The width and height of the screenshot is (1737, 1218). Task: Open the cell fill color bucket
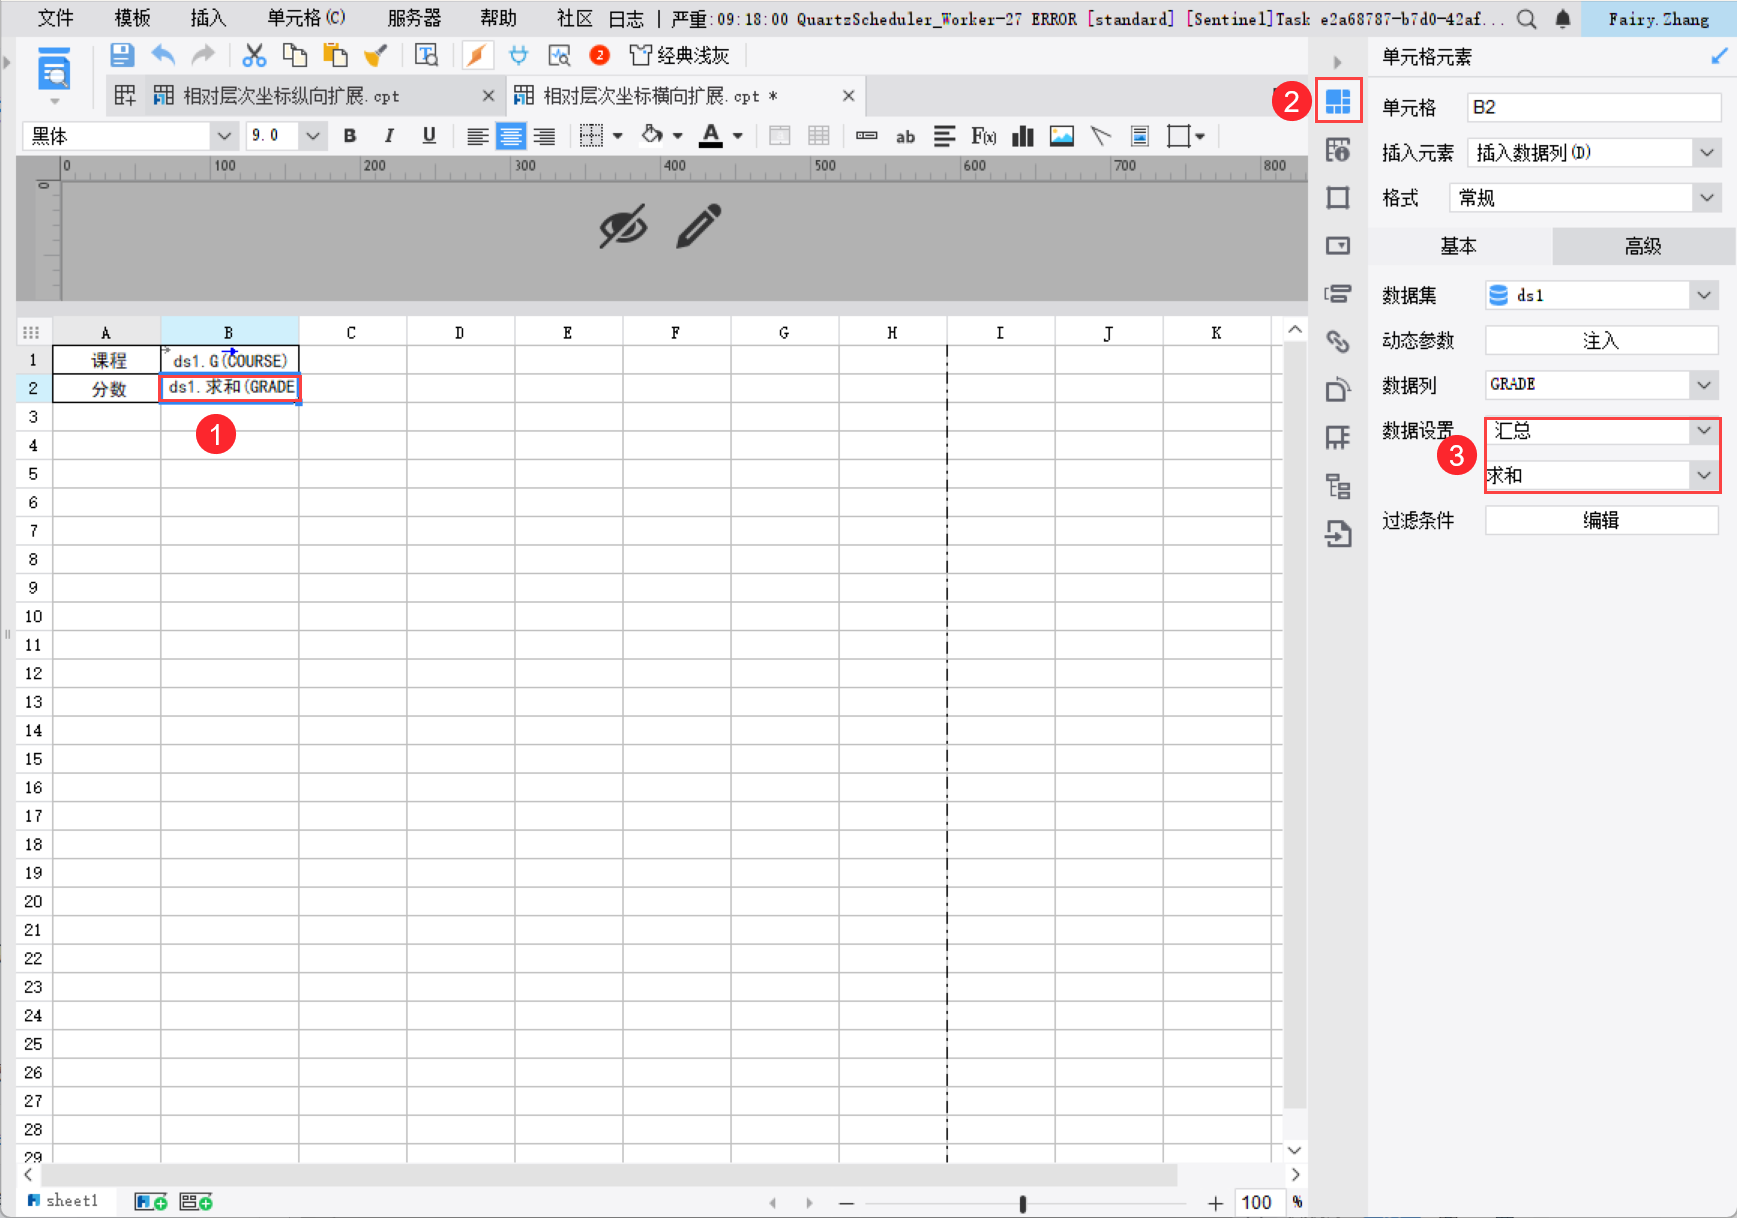[652, 135]
